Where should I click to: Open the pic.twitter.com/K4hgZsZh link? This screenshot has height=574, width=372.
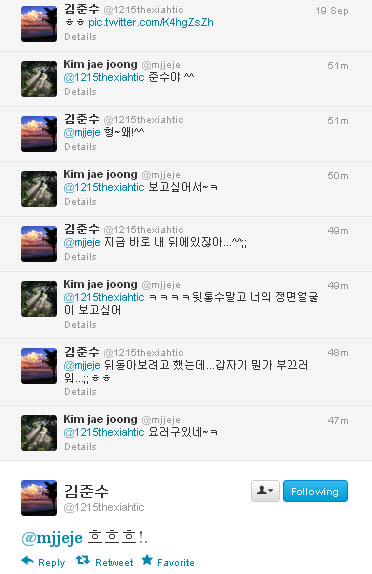point(150,23)
